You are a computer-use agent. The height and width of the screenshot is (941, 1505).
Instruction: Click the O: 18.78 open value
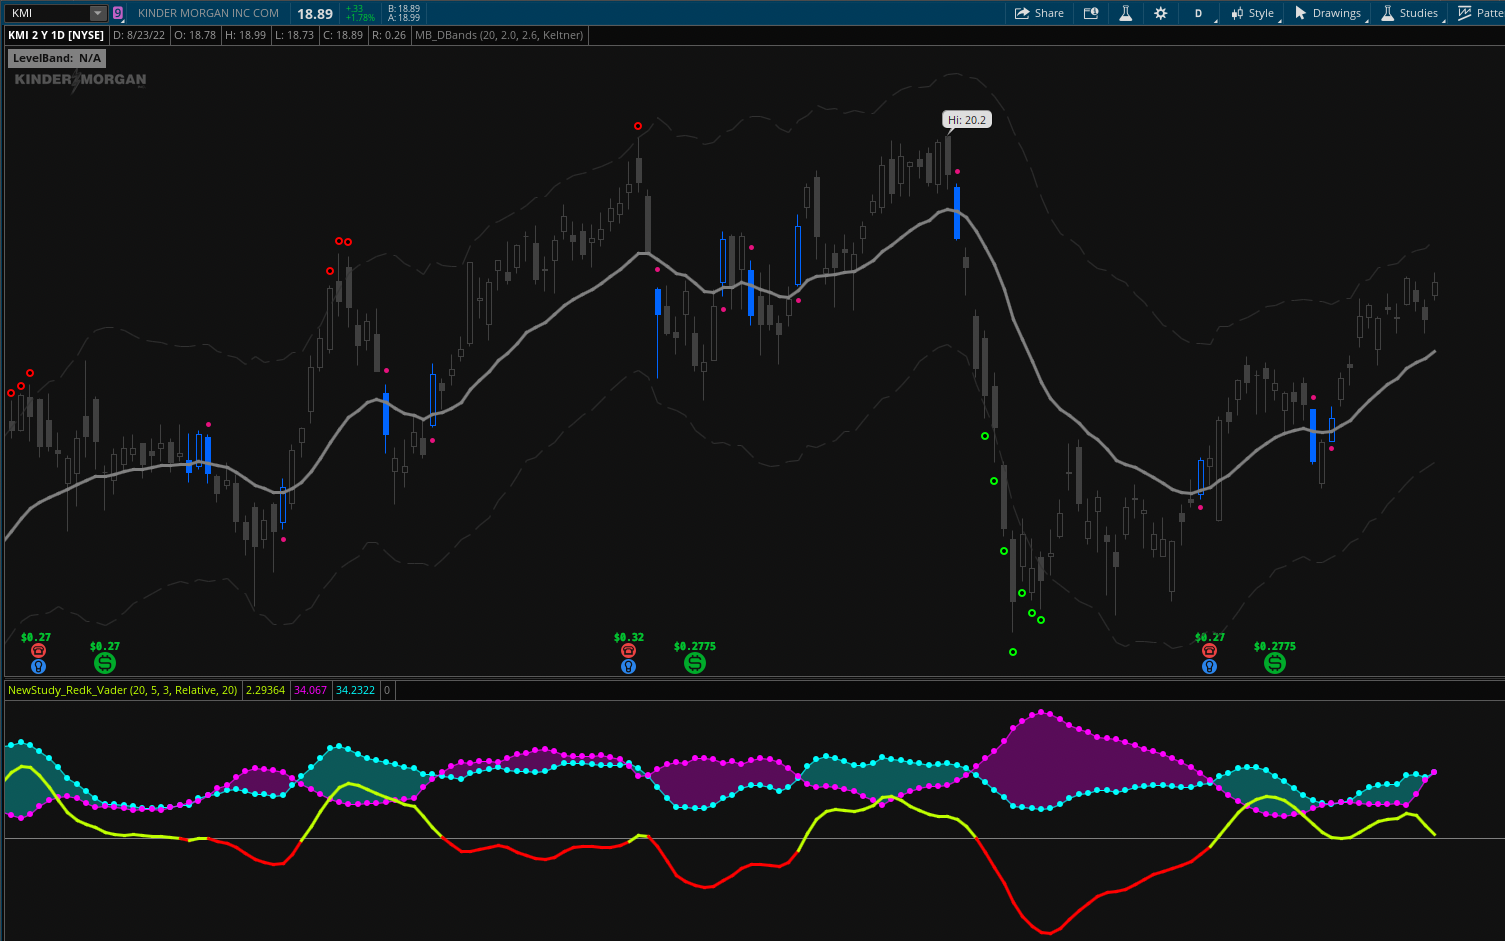(x=195, y=35)
